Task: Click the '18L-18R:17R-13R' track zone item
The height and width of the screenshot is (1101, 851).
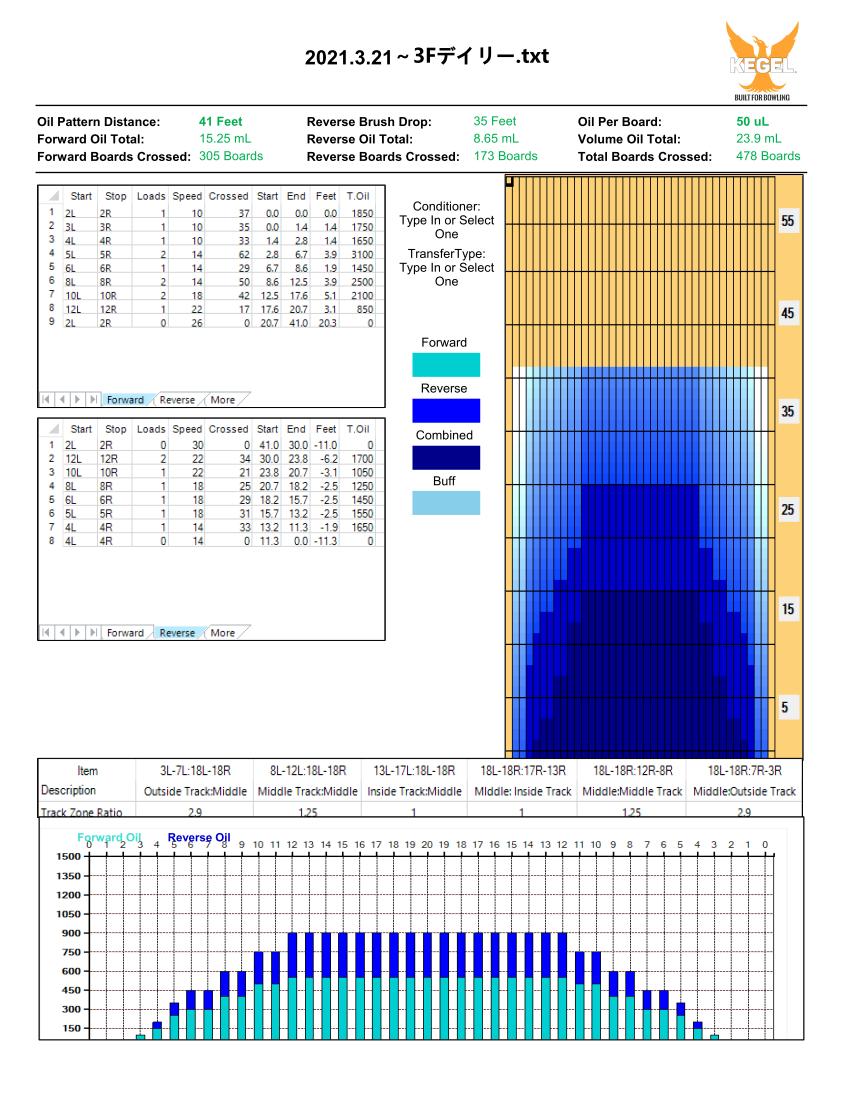Action: [523, 770]
